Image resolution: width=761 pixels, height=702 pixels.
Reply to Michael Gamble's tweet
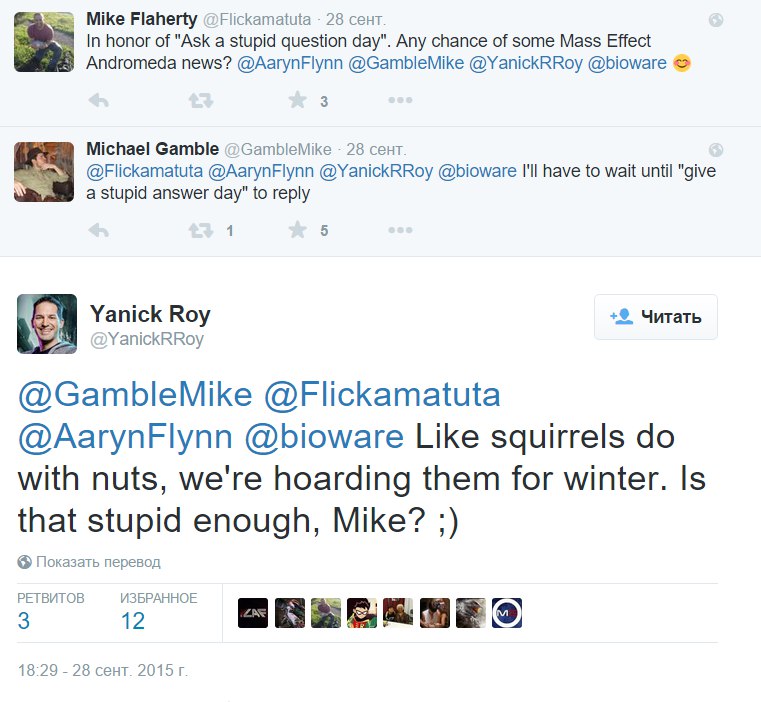point(98,231)
